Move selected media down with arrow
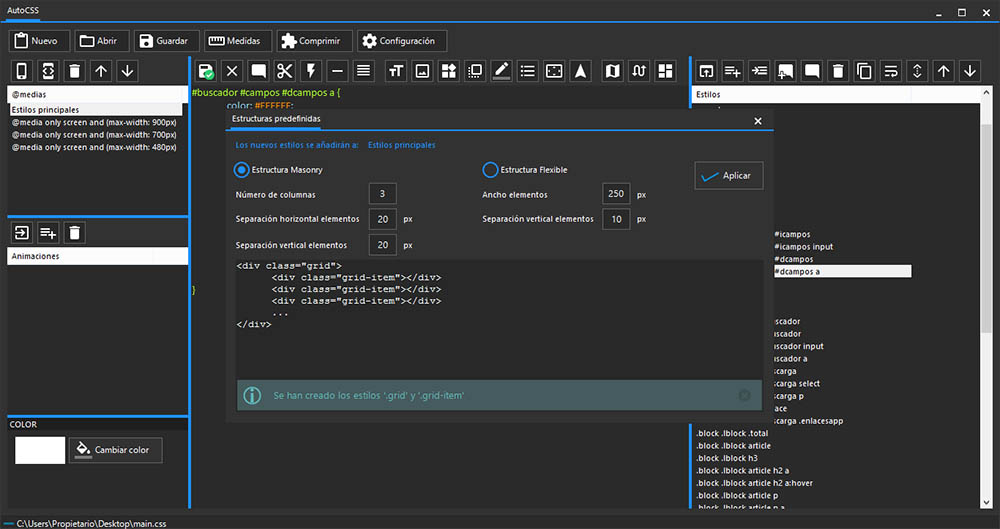The height and width of the screenshot is (529, 1000). coord(128,71)
